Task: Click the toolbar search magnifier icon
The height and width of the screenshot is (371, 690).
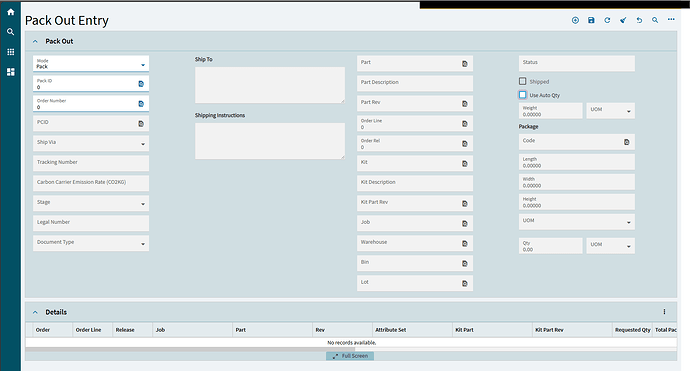Action: (655, 20)
